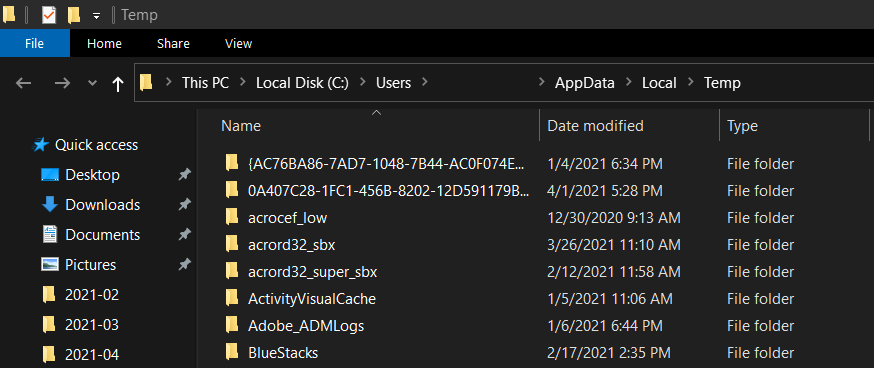
Task: Expand chevron after Local in breadcrumb
Action: (x=691, y=83)
